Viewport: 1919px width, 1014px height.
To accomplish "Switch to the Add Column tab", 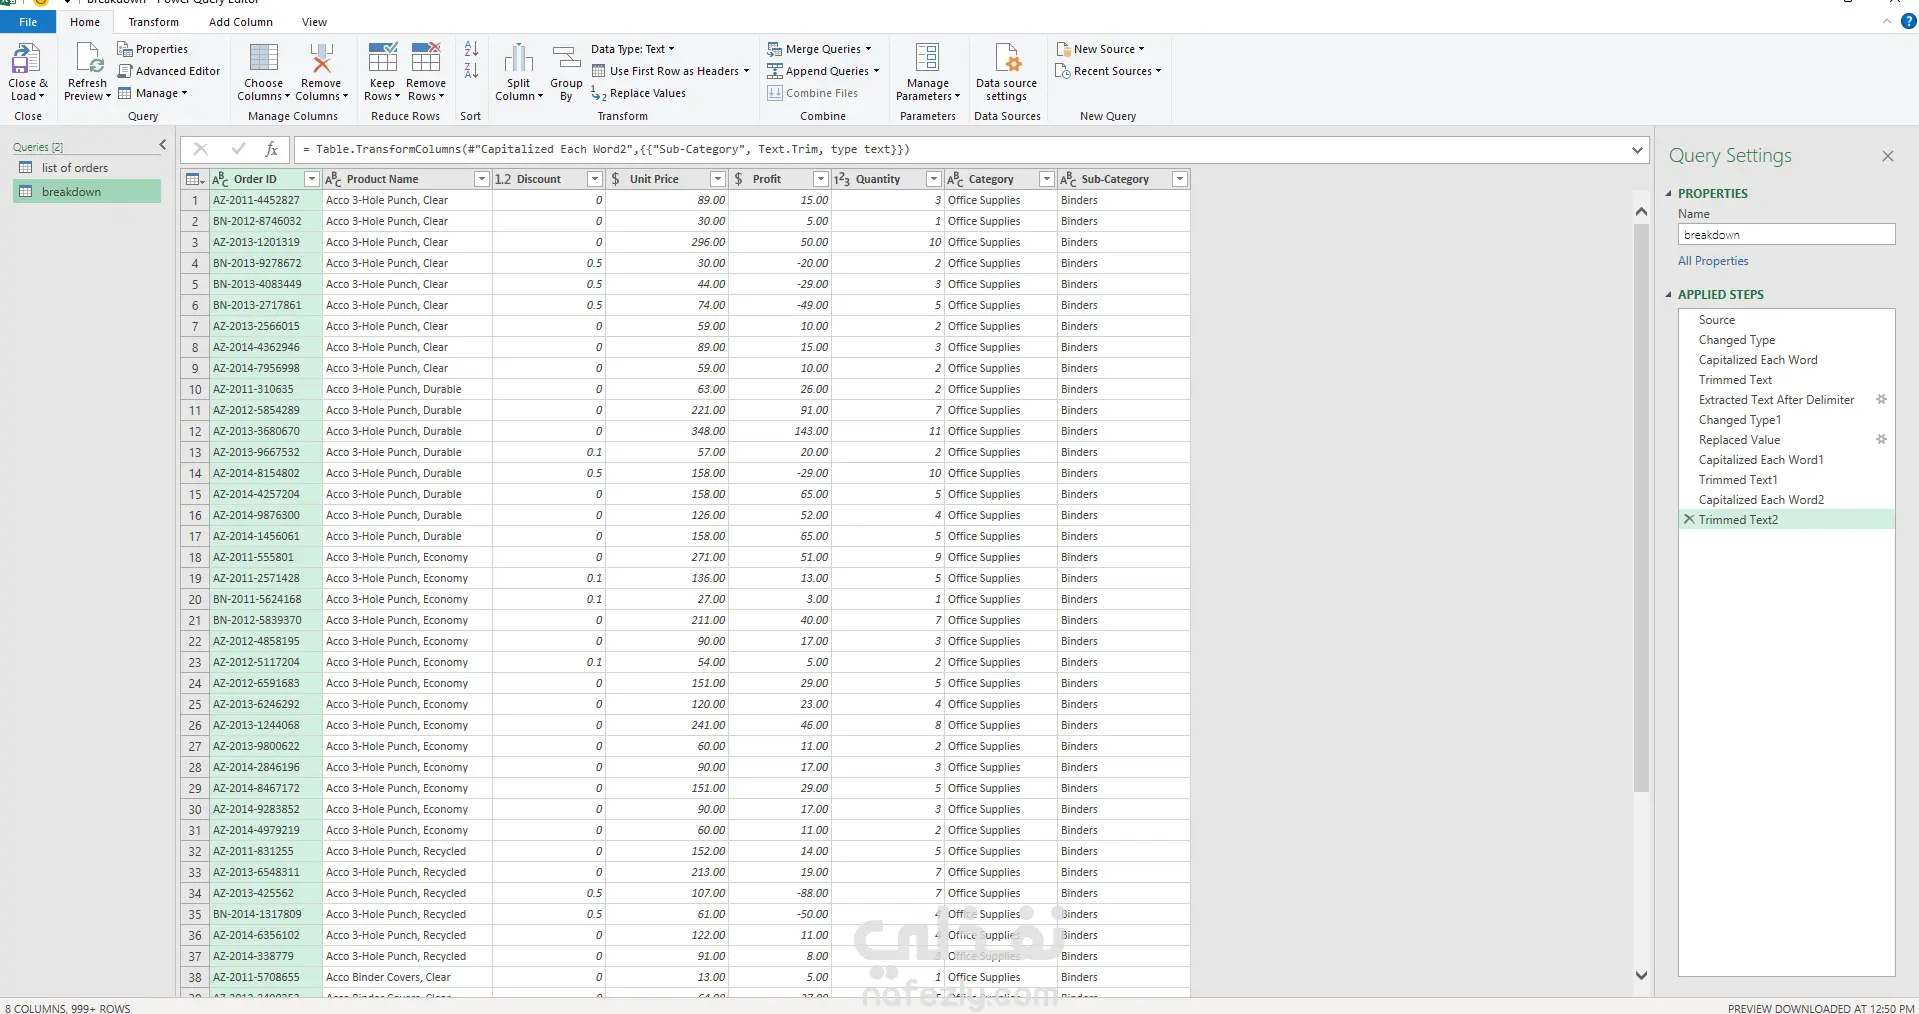I will [240, 22].
